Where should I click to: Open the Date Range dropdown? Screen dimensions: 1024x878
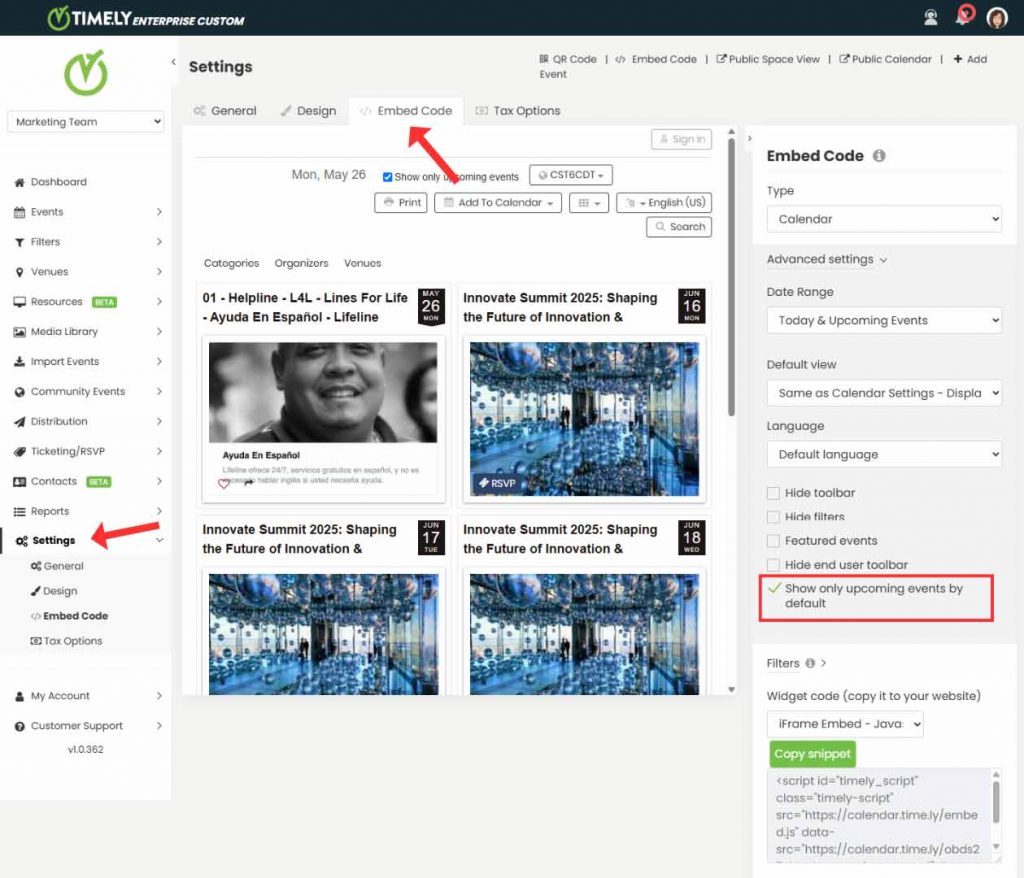coord(884,321)
